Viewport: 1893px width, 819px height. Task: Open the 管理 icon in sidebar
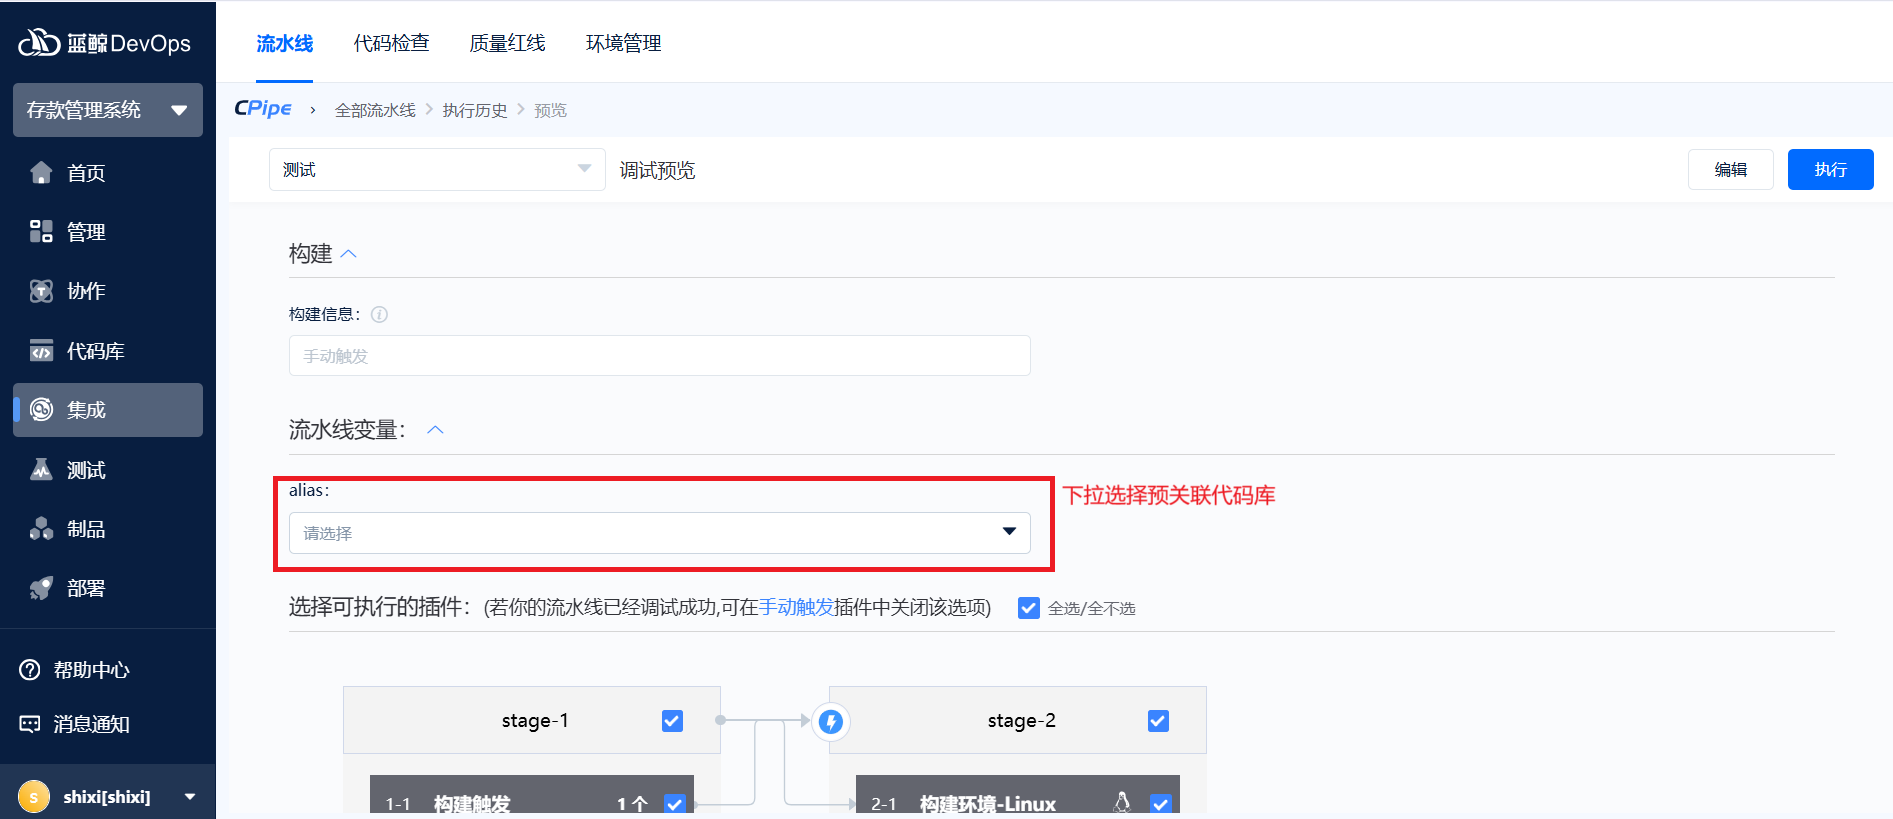coord(41,232)
